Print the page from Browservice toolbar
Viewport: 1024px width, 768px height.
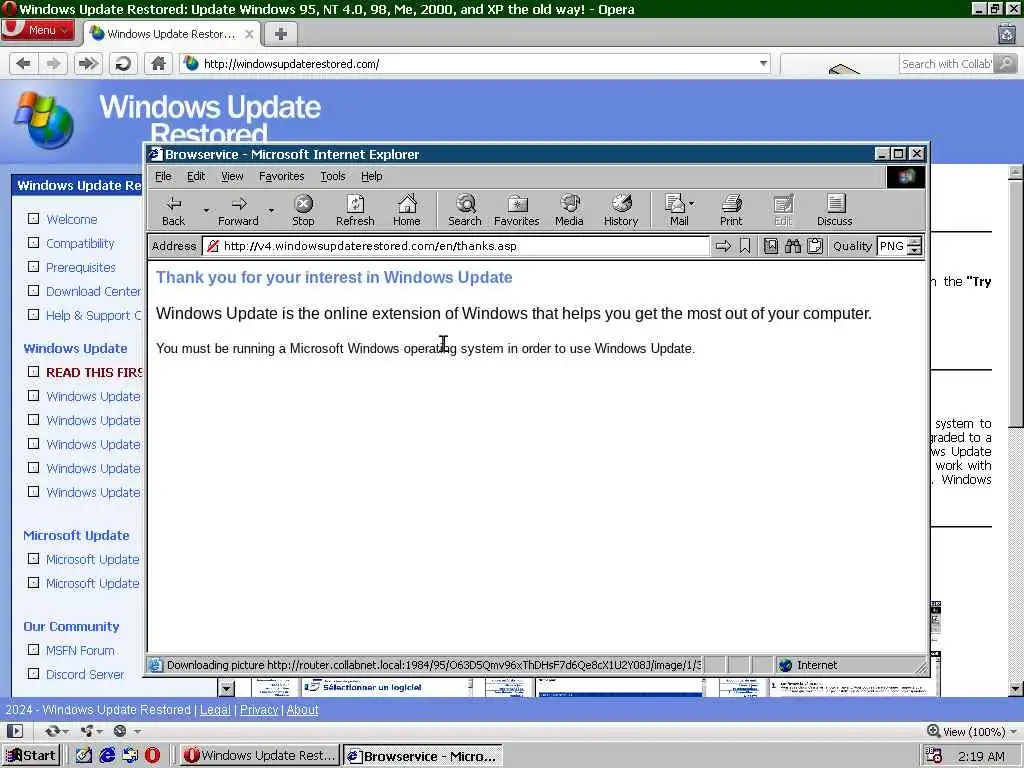pos(731,210)
